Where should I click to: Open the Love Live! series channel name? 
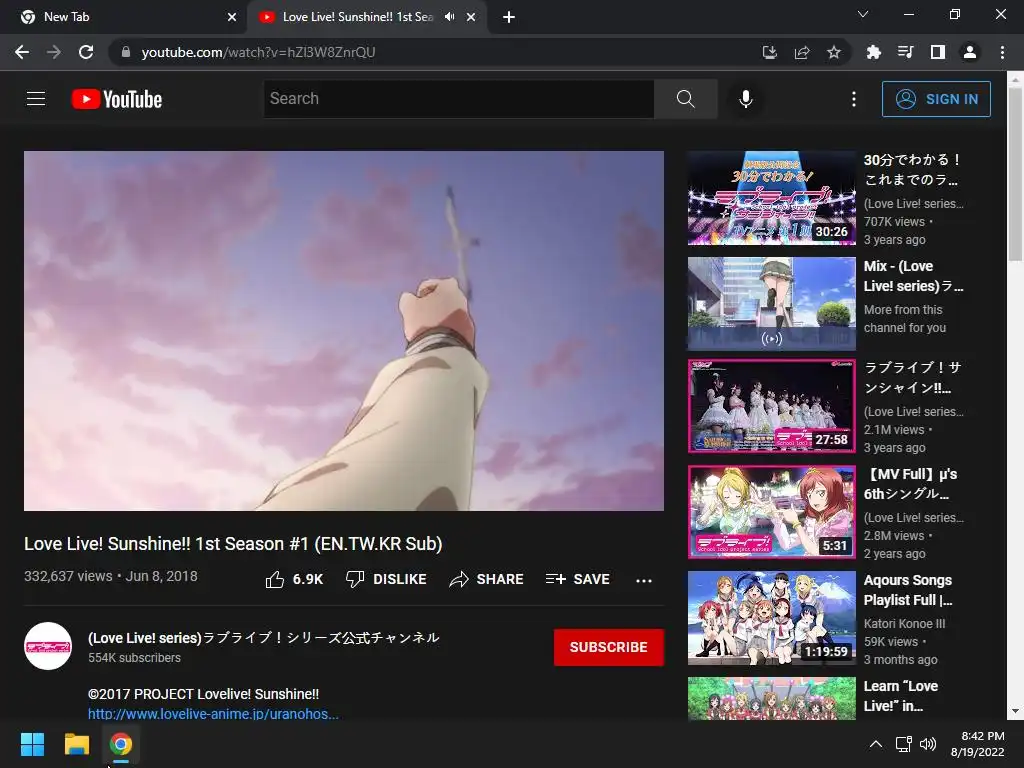coord(264,637)
